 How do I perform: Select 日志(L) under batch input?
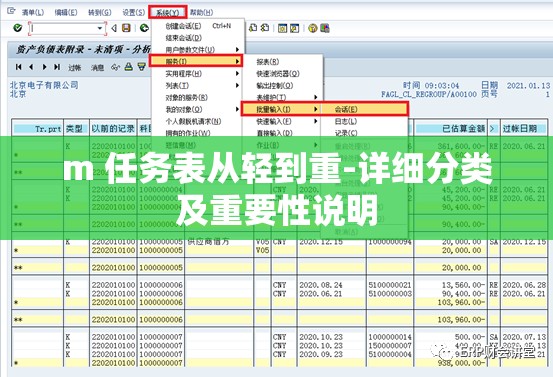coord(346,121)
